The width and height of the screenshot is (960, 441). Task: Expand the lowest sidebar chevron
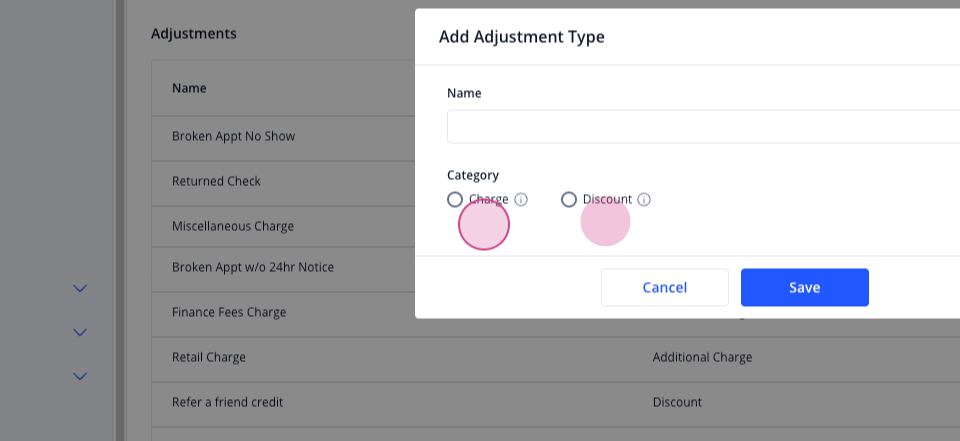(80, 376)
